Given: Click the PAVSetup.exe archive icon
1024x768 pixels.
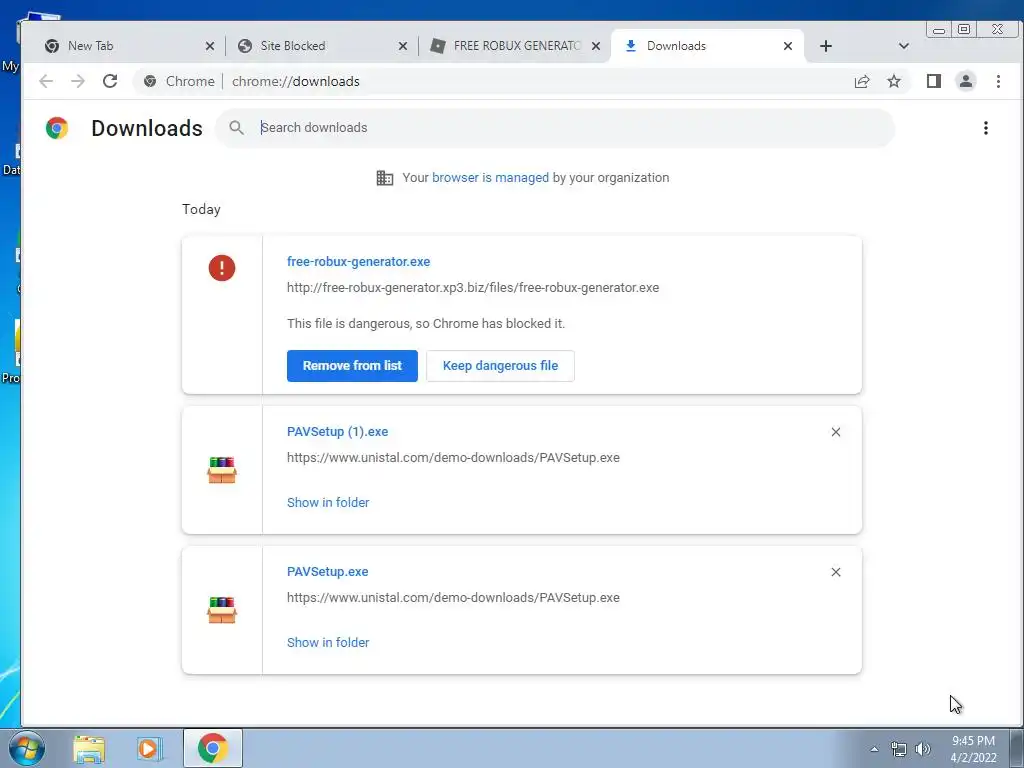Looking at the screenshot, I should [222, 610].
